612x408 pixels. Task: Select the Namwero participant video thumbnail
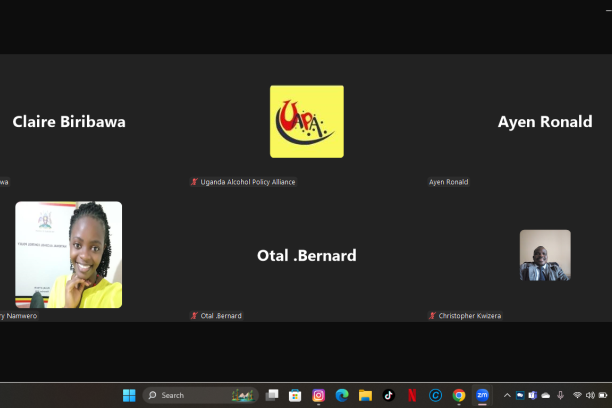(69, 255)
